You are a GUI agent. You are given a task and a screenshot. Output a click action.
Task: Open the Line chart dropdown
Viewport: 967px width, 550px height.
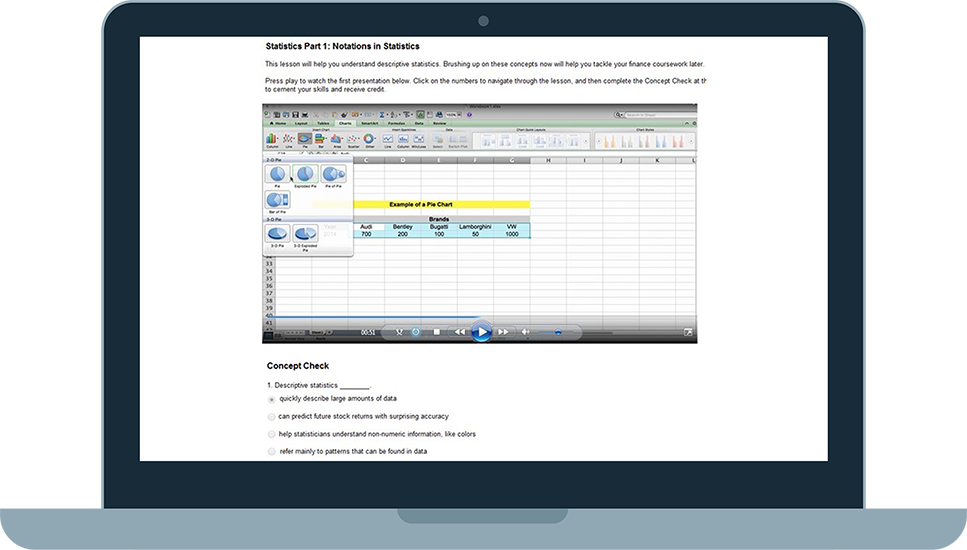click(289, 140)
